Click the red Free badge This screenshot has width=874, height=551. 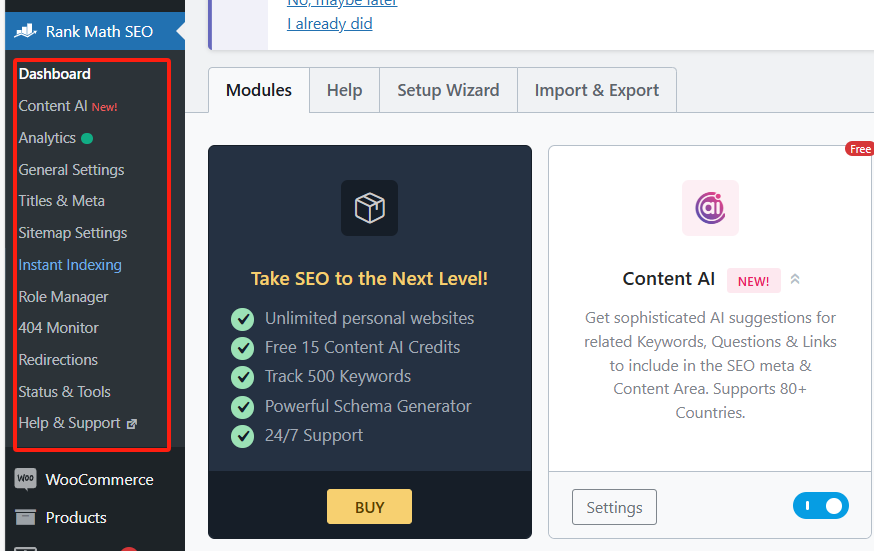(x=859, y=149)
